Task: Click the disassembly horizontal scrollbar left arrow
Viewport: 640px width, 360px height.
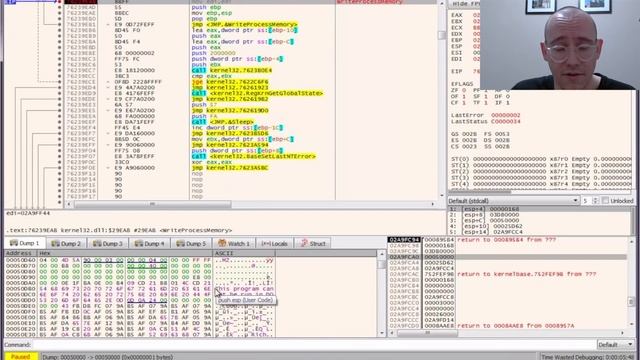Action: coord(69,204)
